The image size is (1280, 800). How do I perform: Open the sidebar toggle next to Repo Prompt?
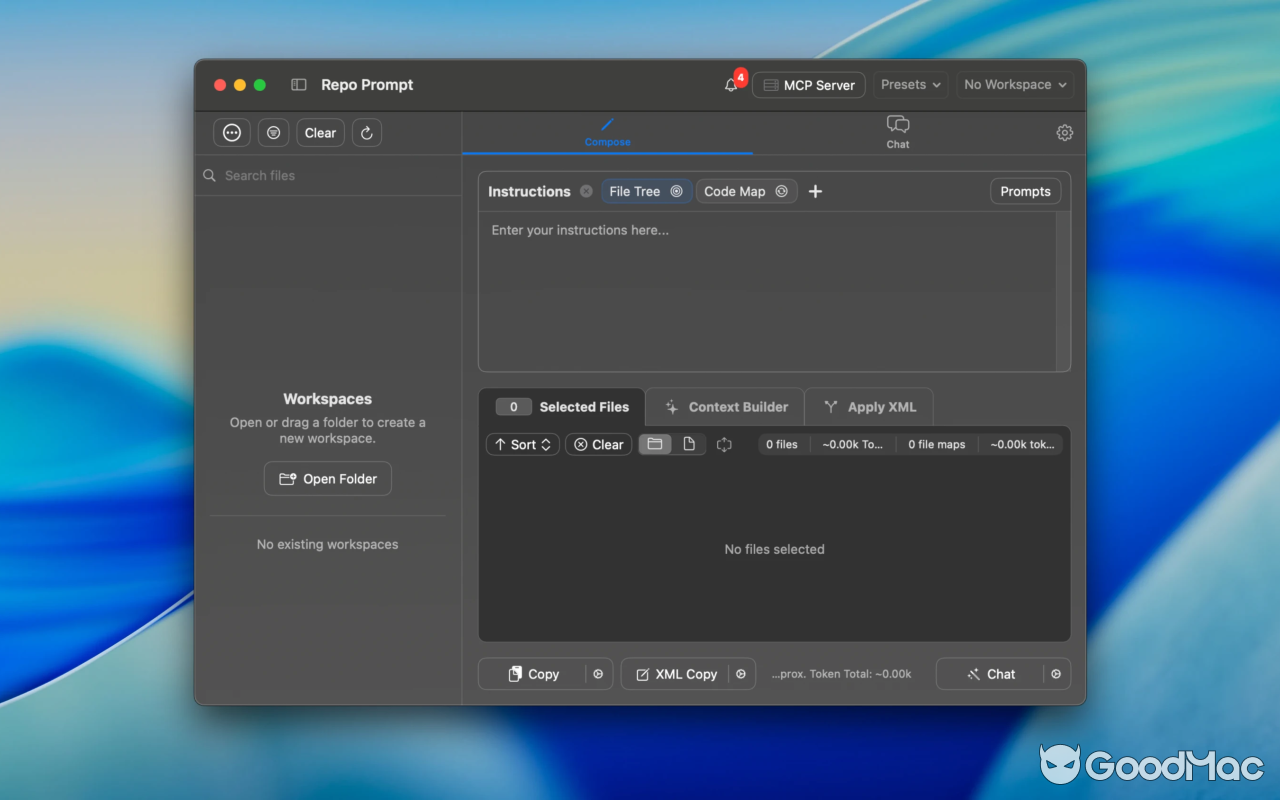298,85
